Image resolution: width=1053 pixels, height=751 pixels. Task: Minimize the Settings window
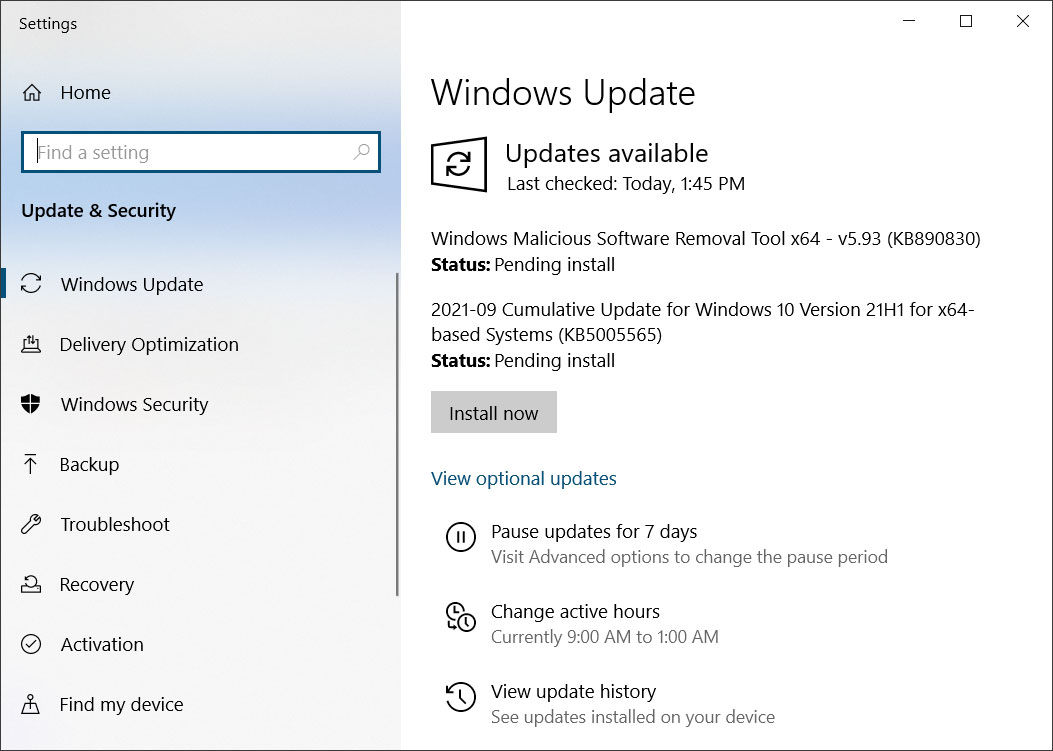pos(909,21)
